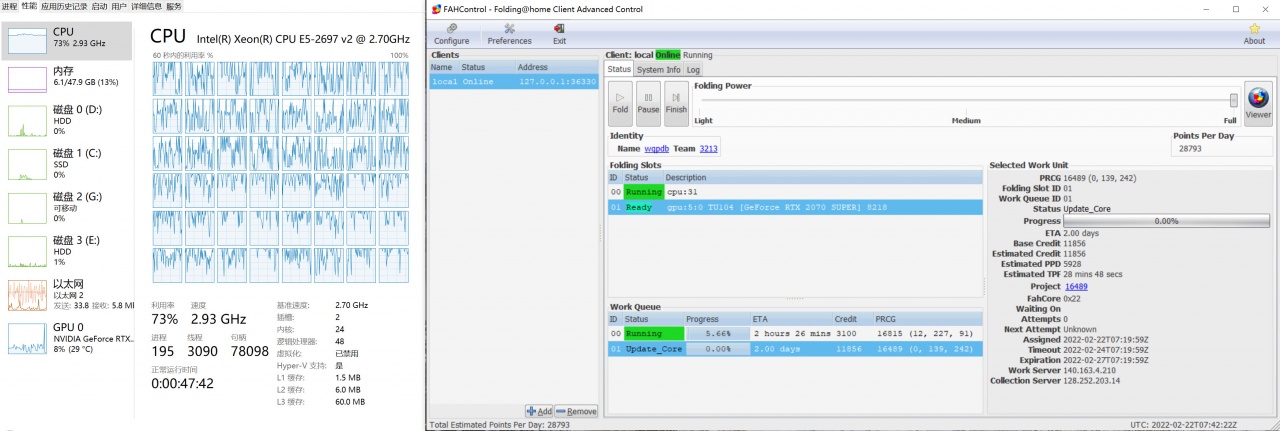The width and height of the screenshot is (1280, 431).
Task: Select folding slot 01 GeForce RTX 2070 SUPER
Action: (795, 207)
